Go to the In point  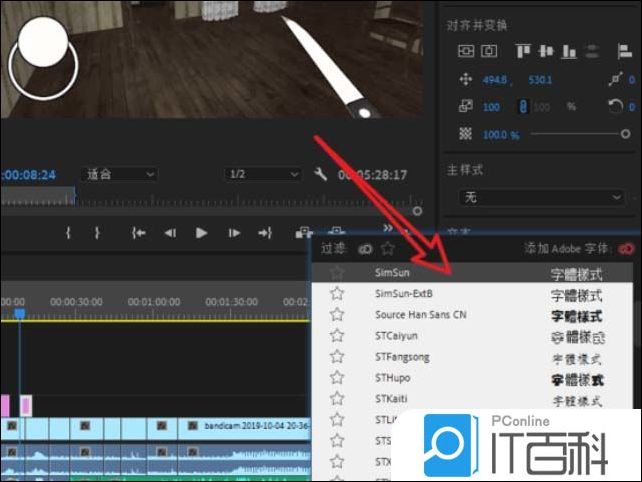pos(139,233)
